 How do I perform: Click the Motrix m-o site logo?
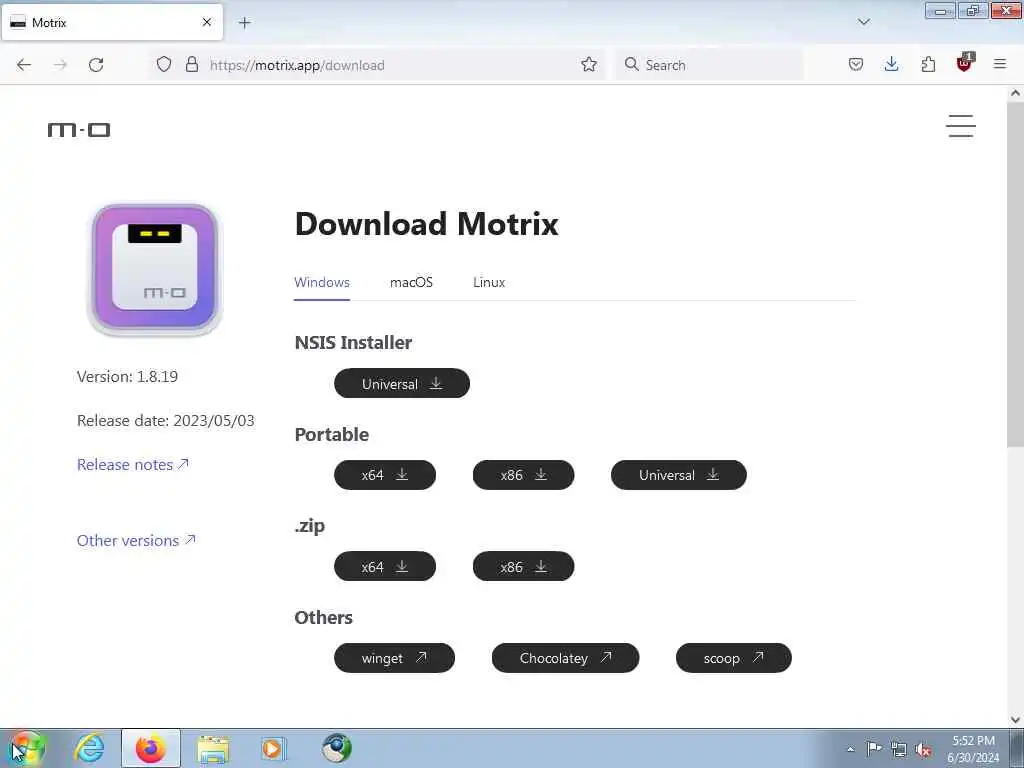point(79,130)
